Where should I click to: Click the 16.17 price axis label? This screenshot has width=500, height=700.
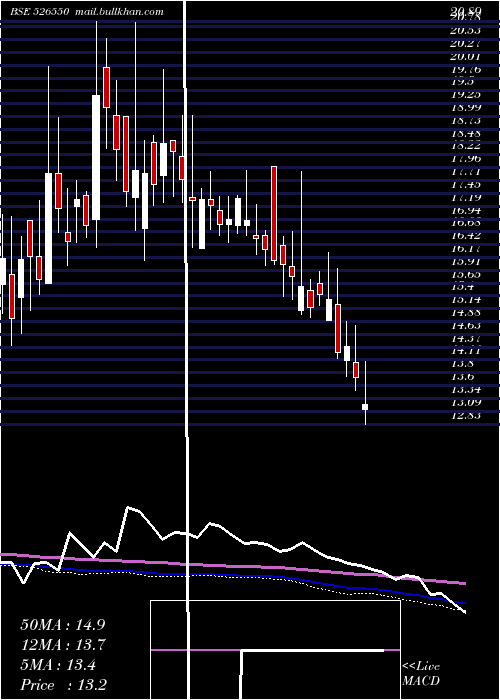pyautogui.click(x=466, y=248)
